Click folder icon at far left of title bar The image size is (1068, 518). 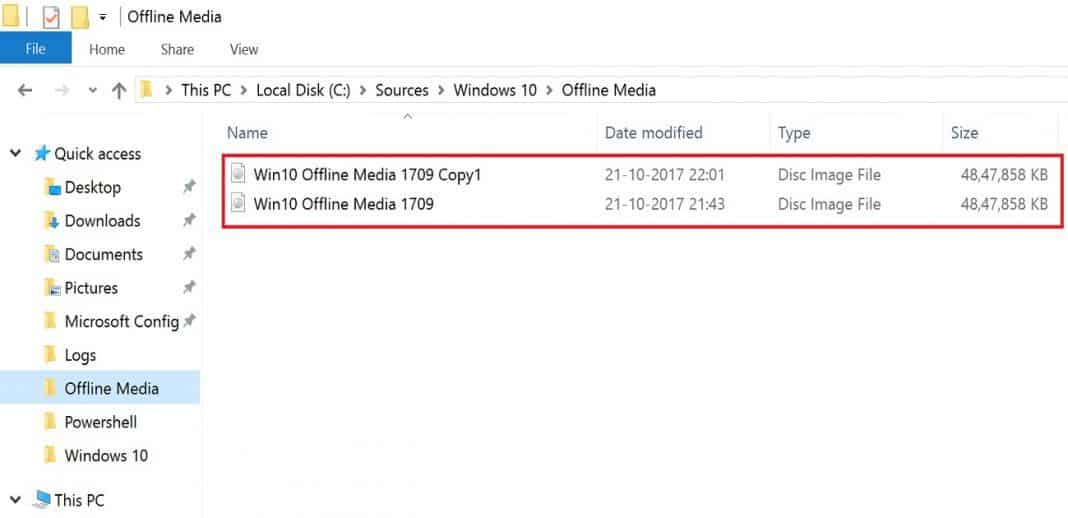[x=10, y=17]
